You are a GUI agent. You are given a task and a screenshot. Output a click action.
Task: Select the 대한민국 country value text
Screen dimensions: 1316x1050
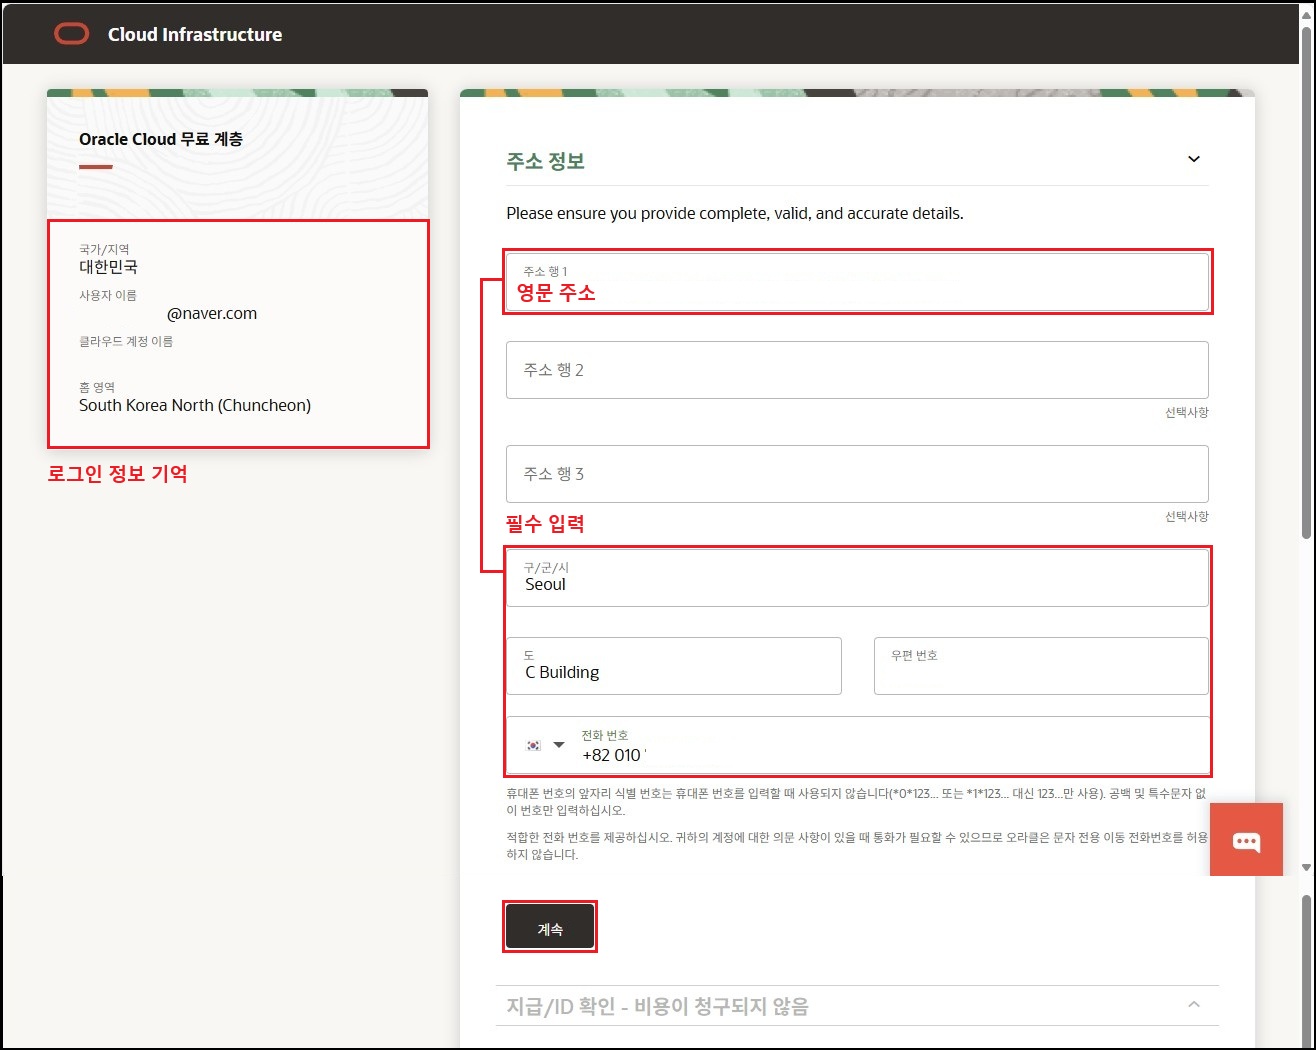[108, 267]
